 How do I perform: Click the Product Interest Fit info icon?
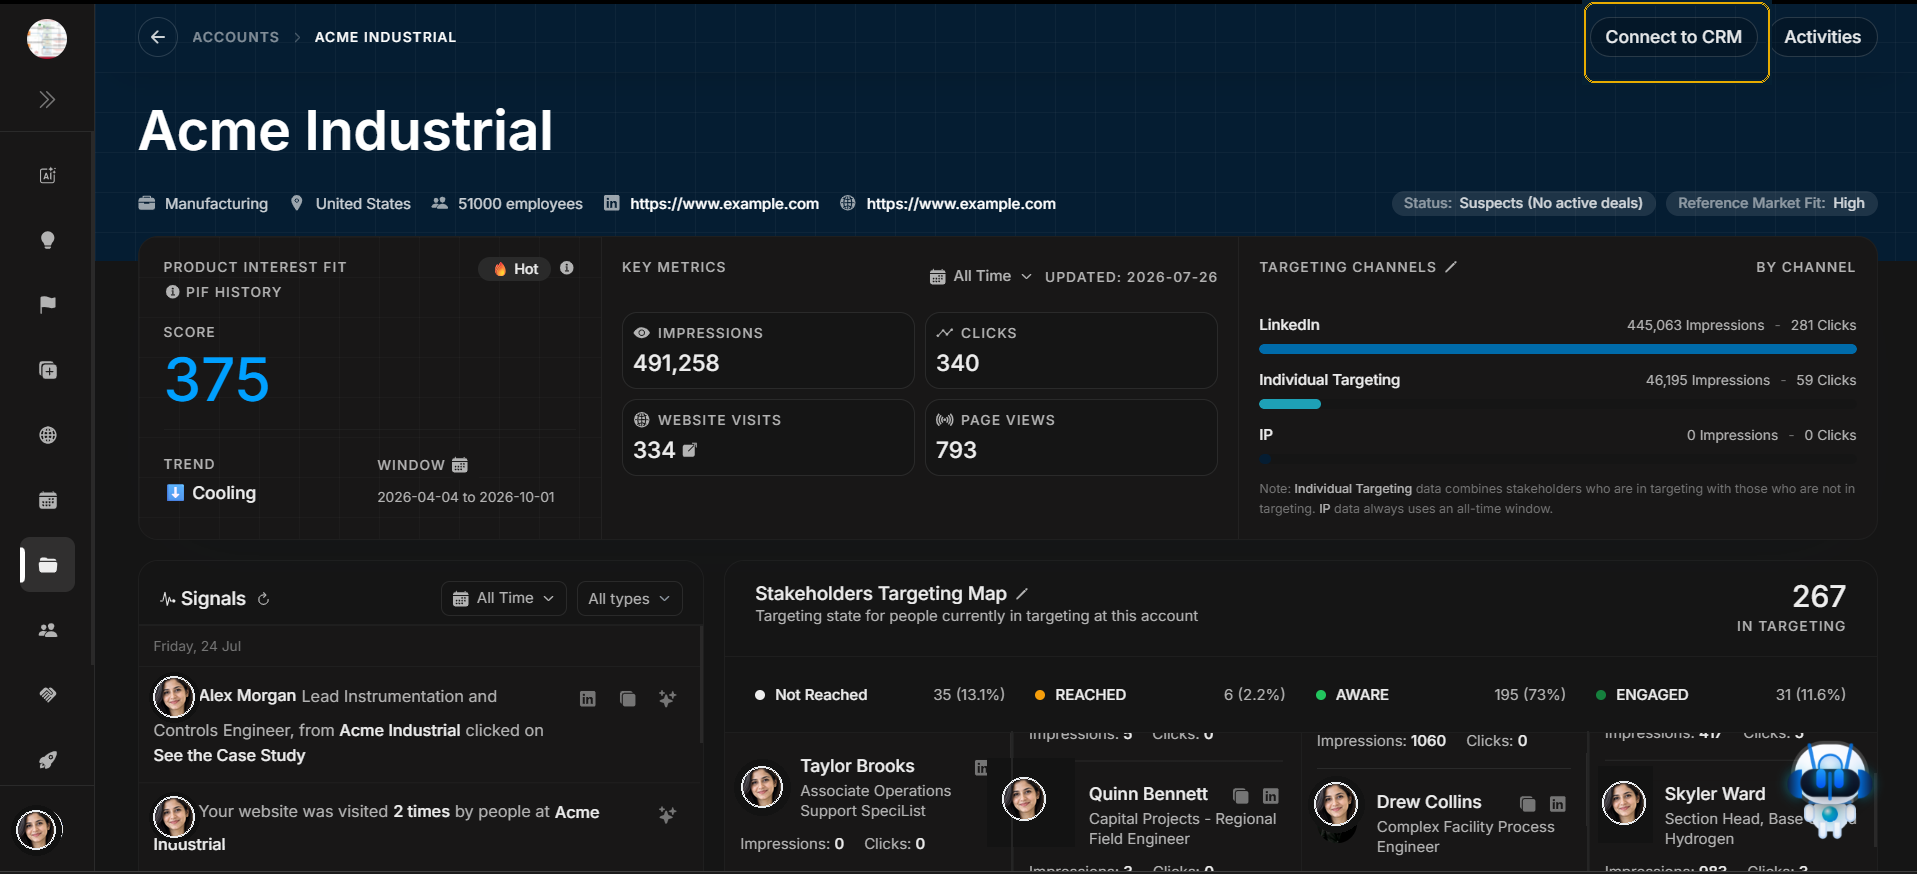click(567, 268)
